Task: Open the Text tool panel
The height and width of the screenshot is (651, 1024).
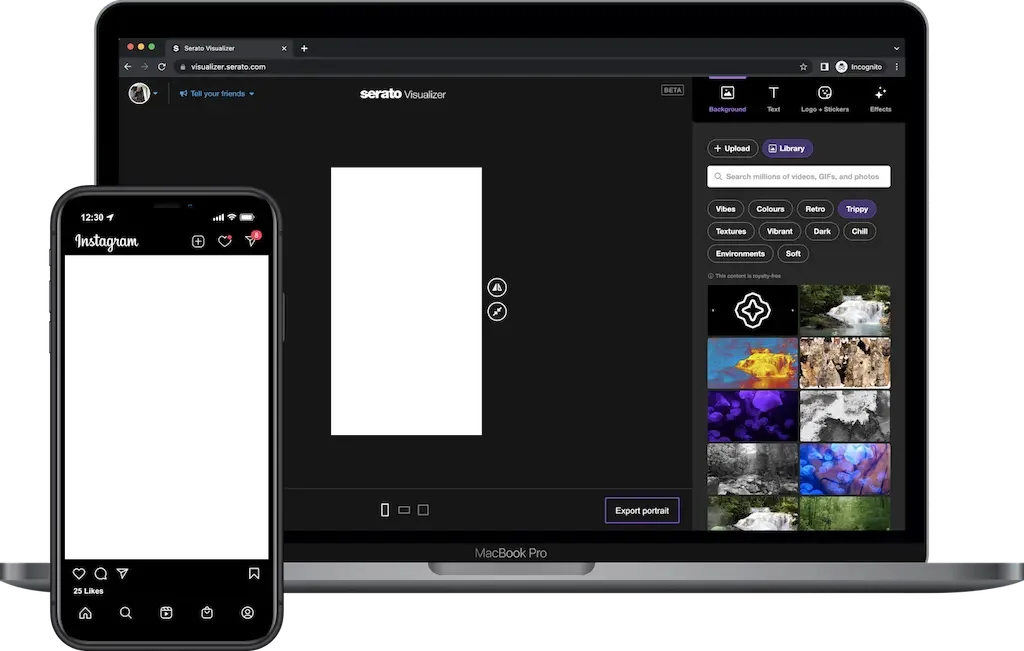Action: click(x=773, y=99)
